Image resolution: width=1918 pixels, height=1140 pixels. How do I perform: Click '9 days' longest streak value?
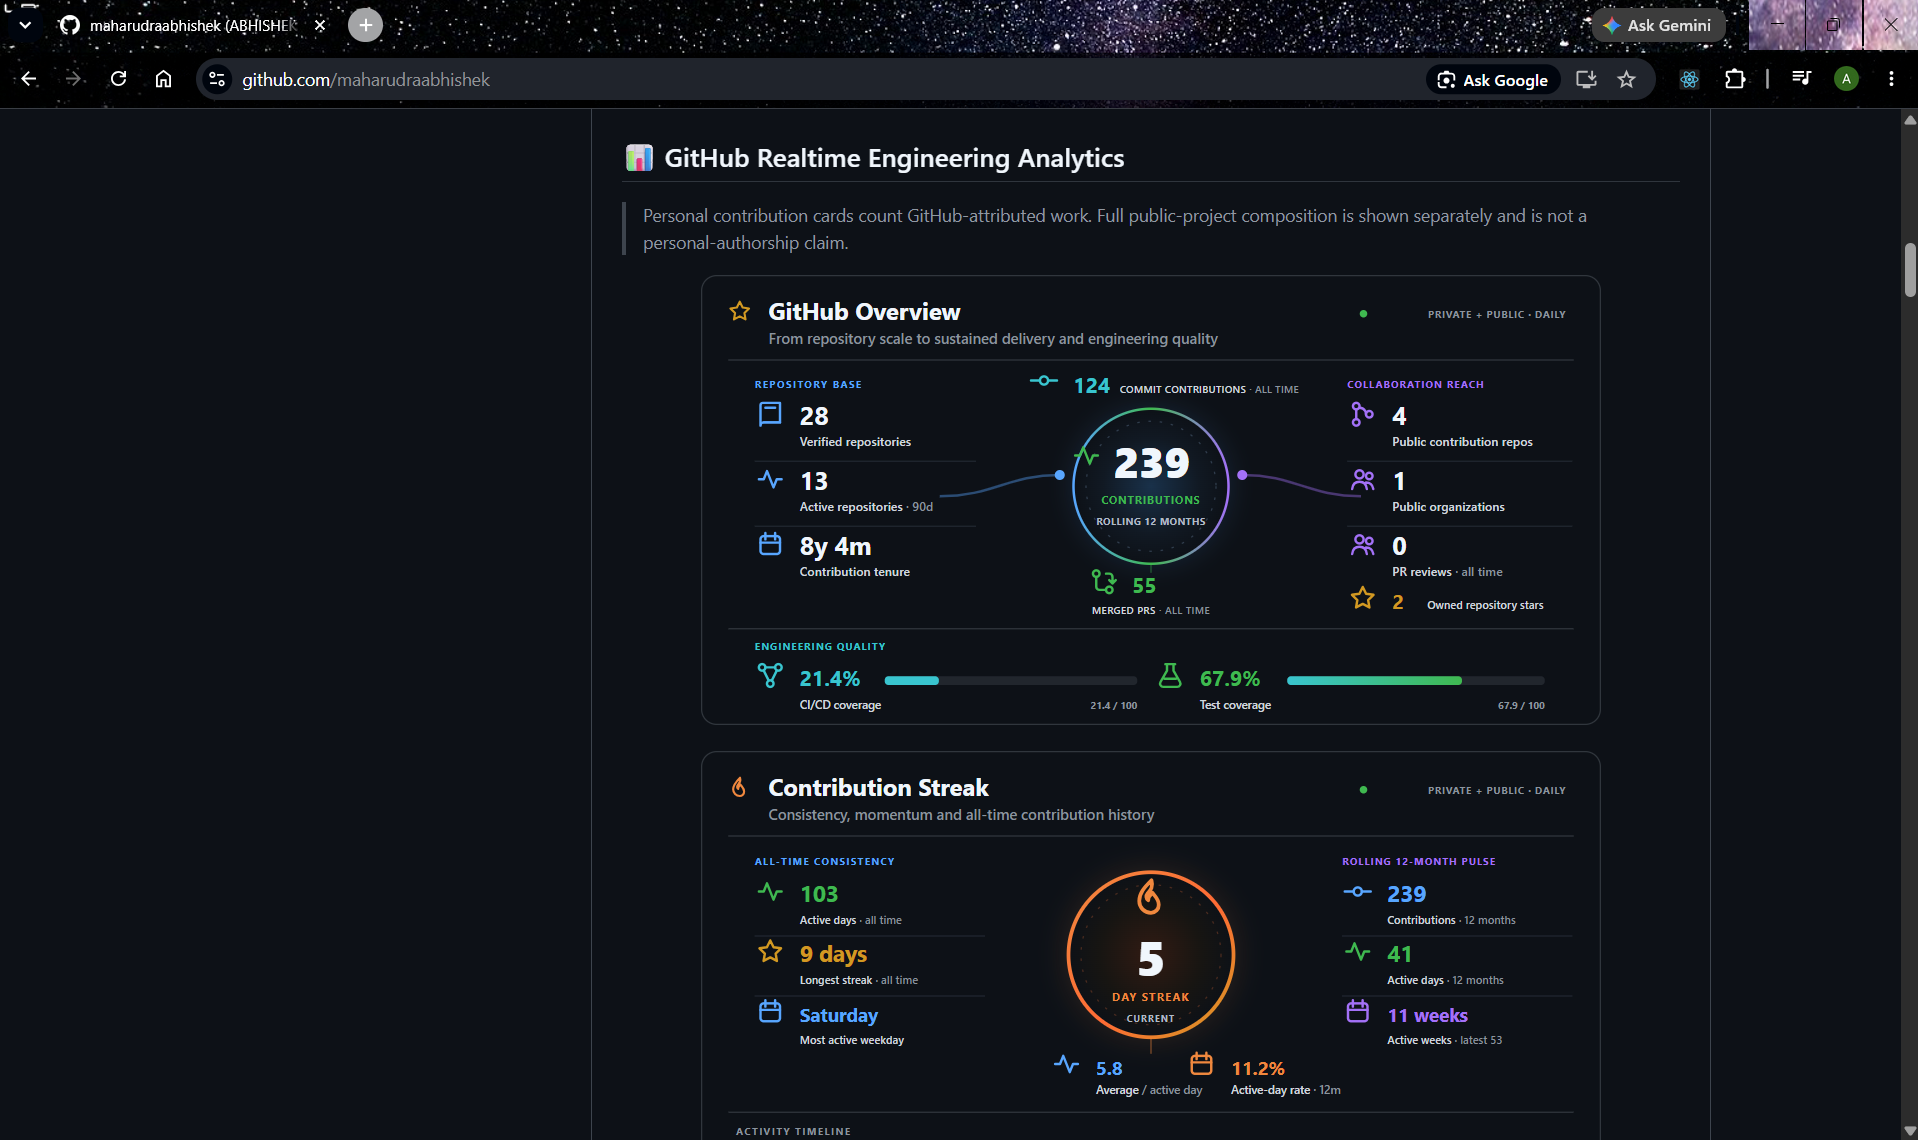[833, 955]
